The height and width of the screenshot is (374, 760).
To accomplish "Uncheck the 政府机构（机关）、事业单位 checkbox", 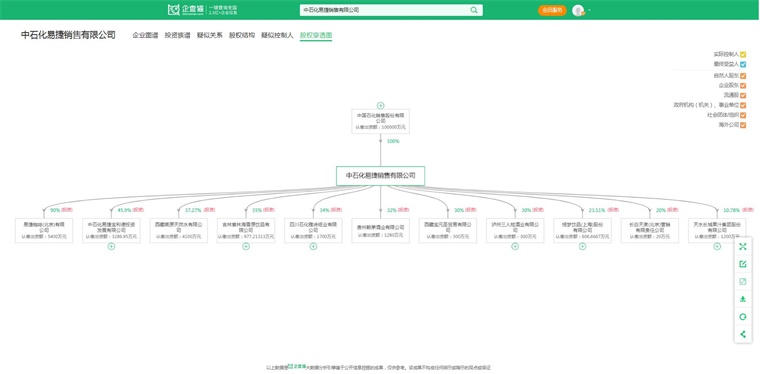I will pos(743,105).
